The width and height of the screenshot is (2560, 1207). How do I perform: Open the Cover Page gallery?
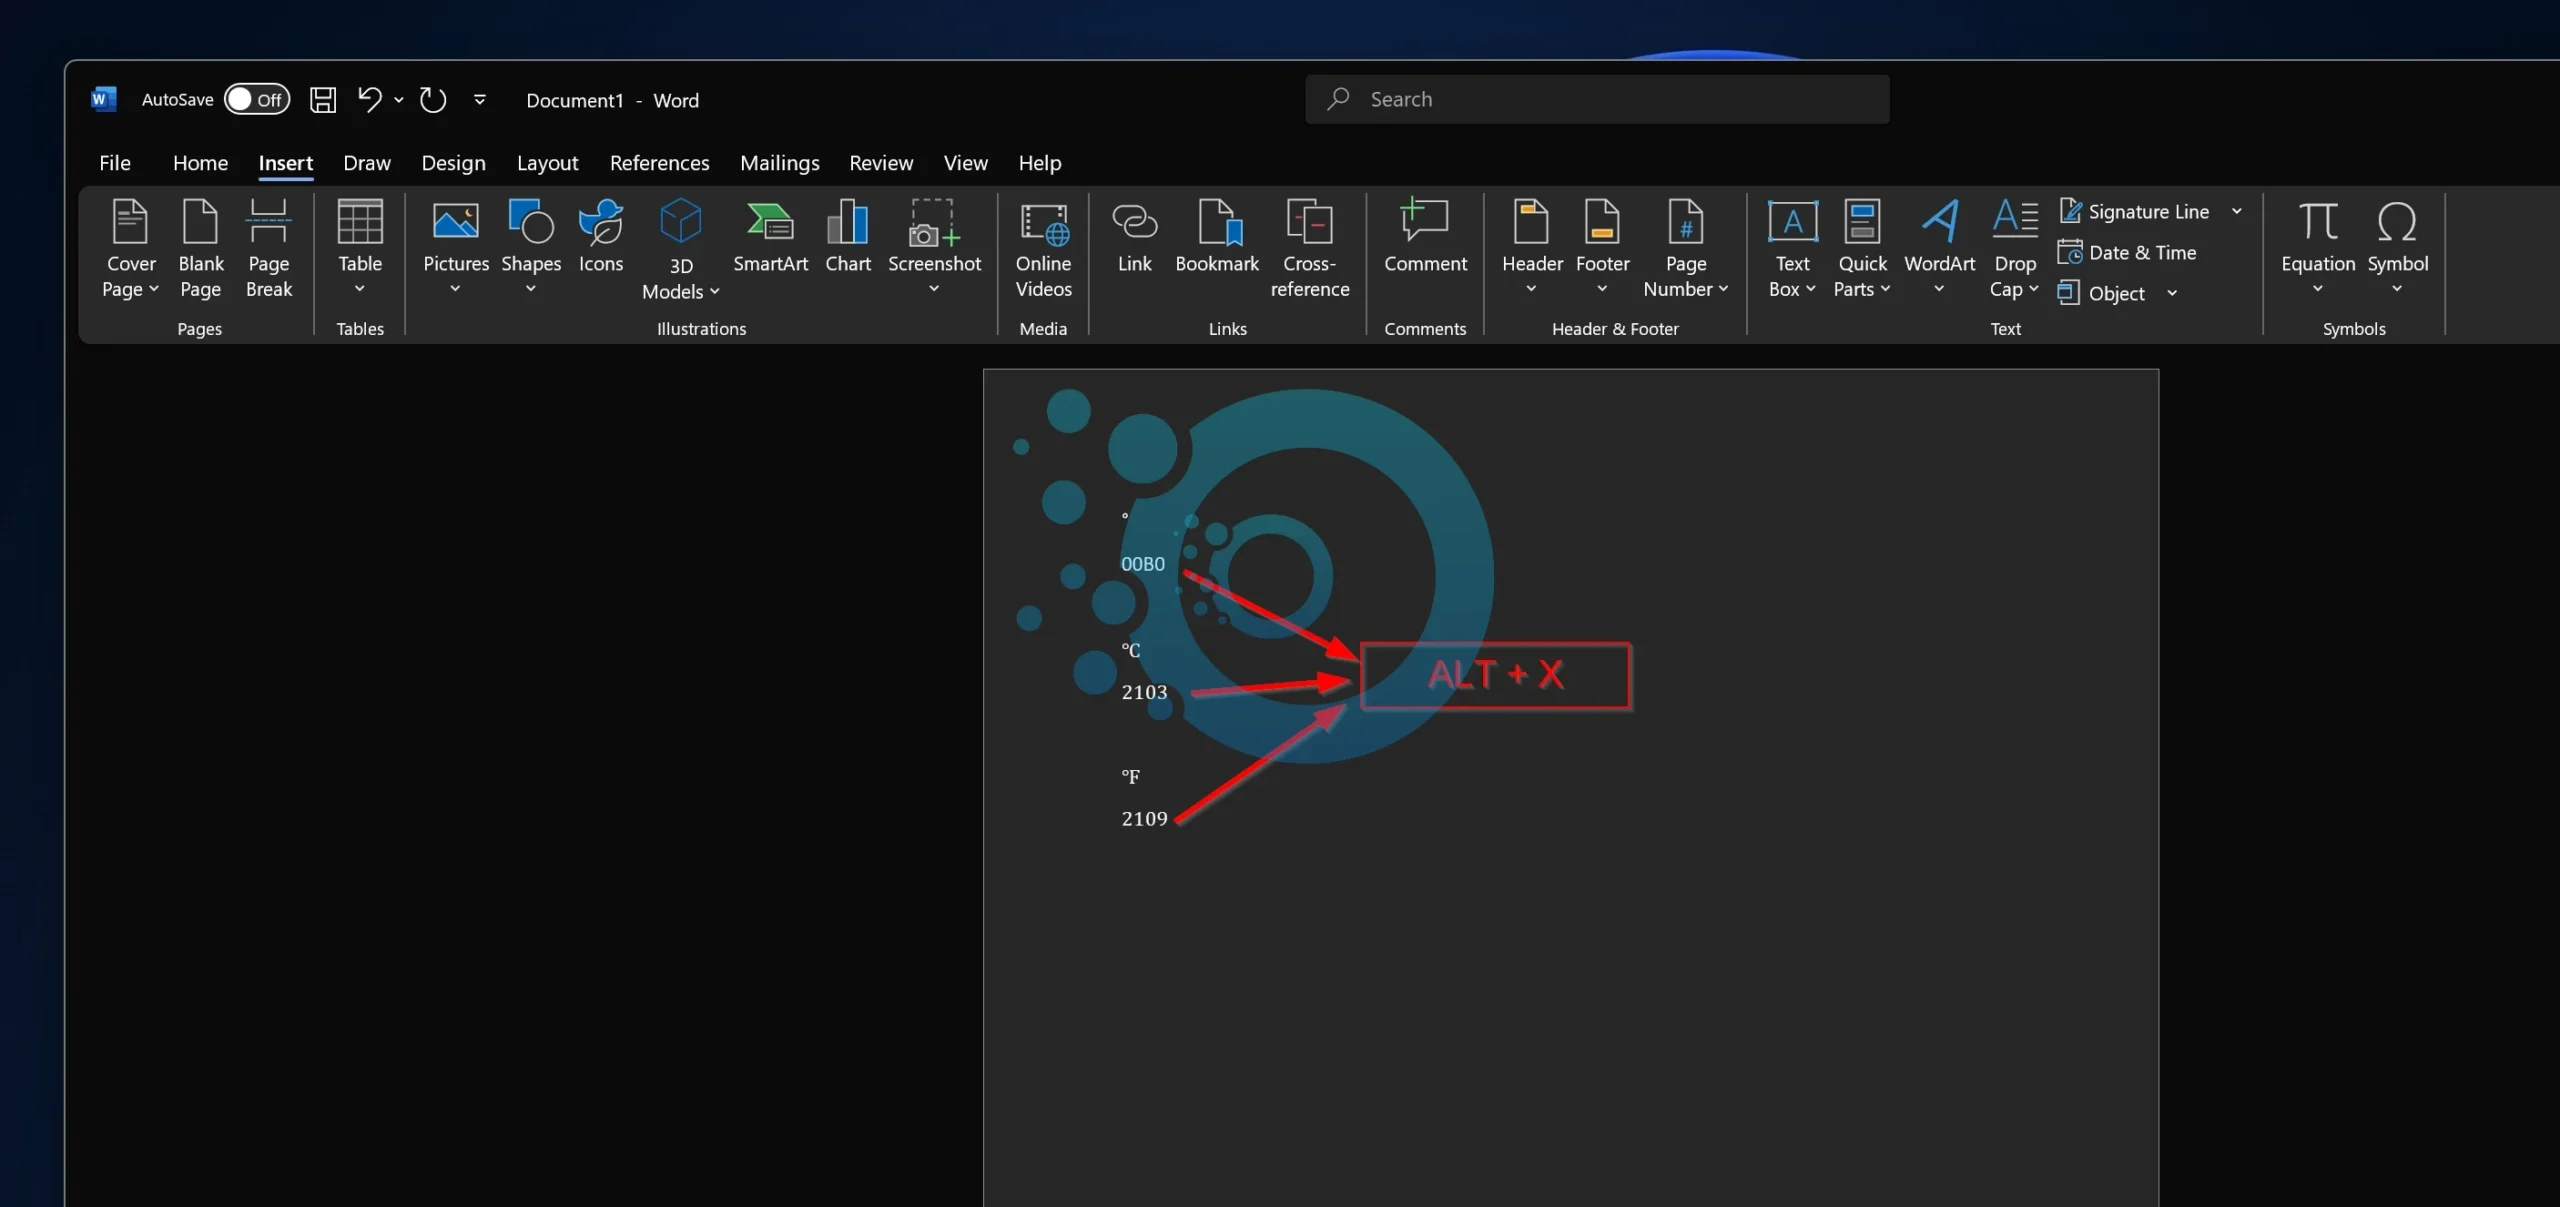[x=130, y=248]
